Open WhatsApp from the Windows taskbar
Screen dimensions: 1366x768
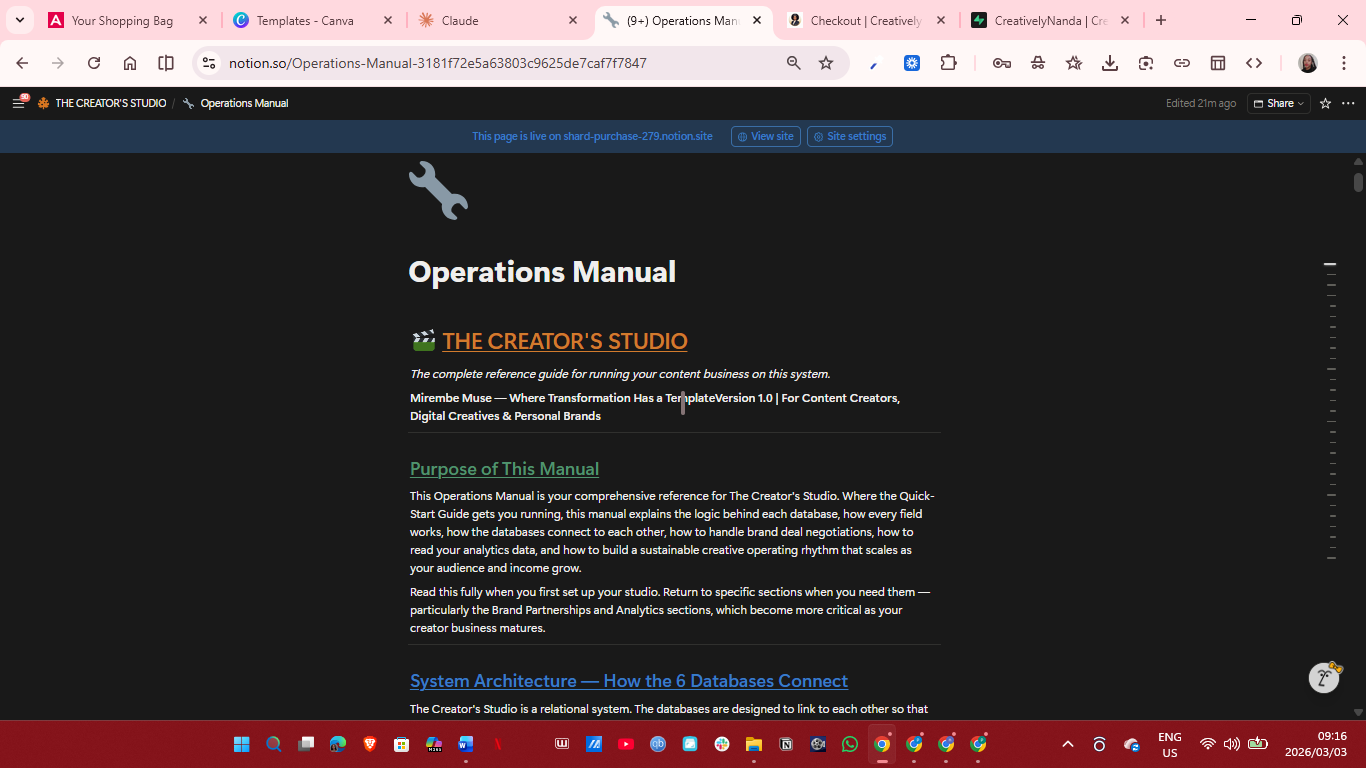(850, 744)
